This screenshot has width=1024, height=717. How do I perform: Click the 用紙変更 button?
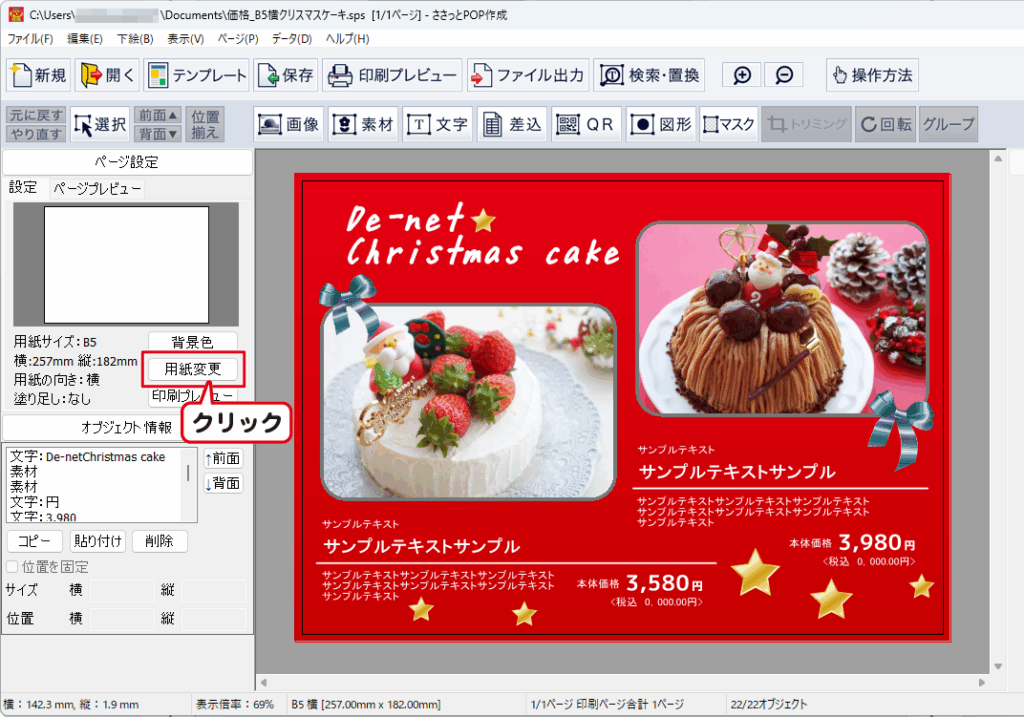click(x=193, y=369)
